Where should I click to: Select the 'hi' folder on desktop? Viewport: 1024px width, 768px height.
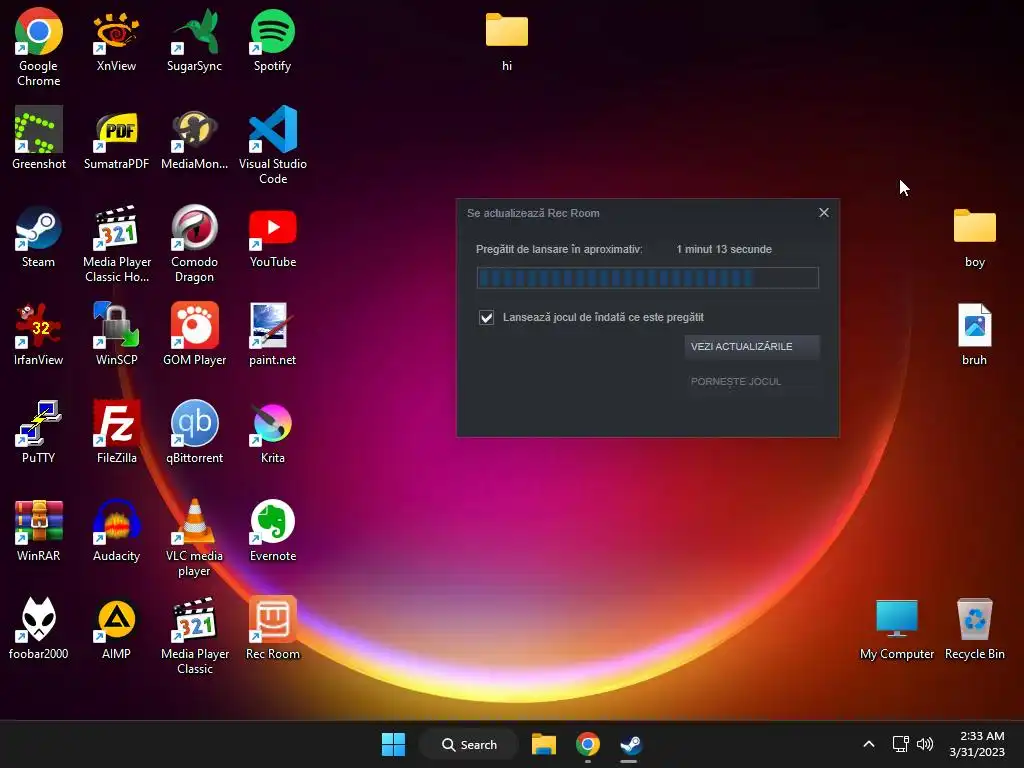(507, 40)
